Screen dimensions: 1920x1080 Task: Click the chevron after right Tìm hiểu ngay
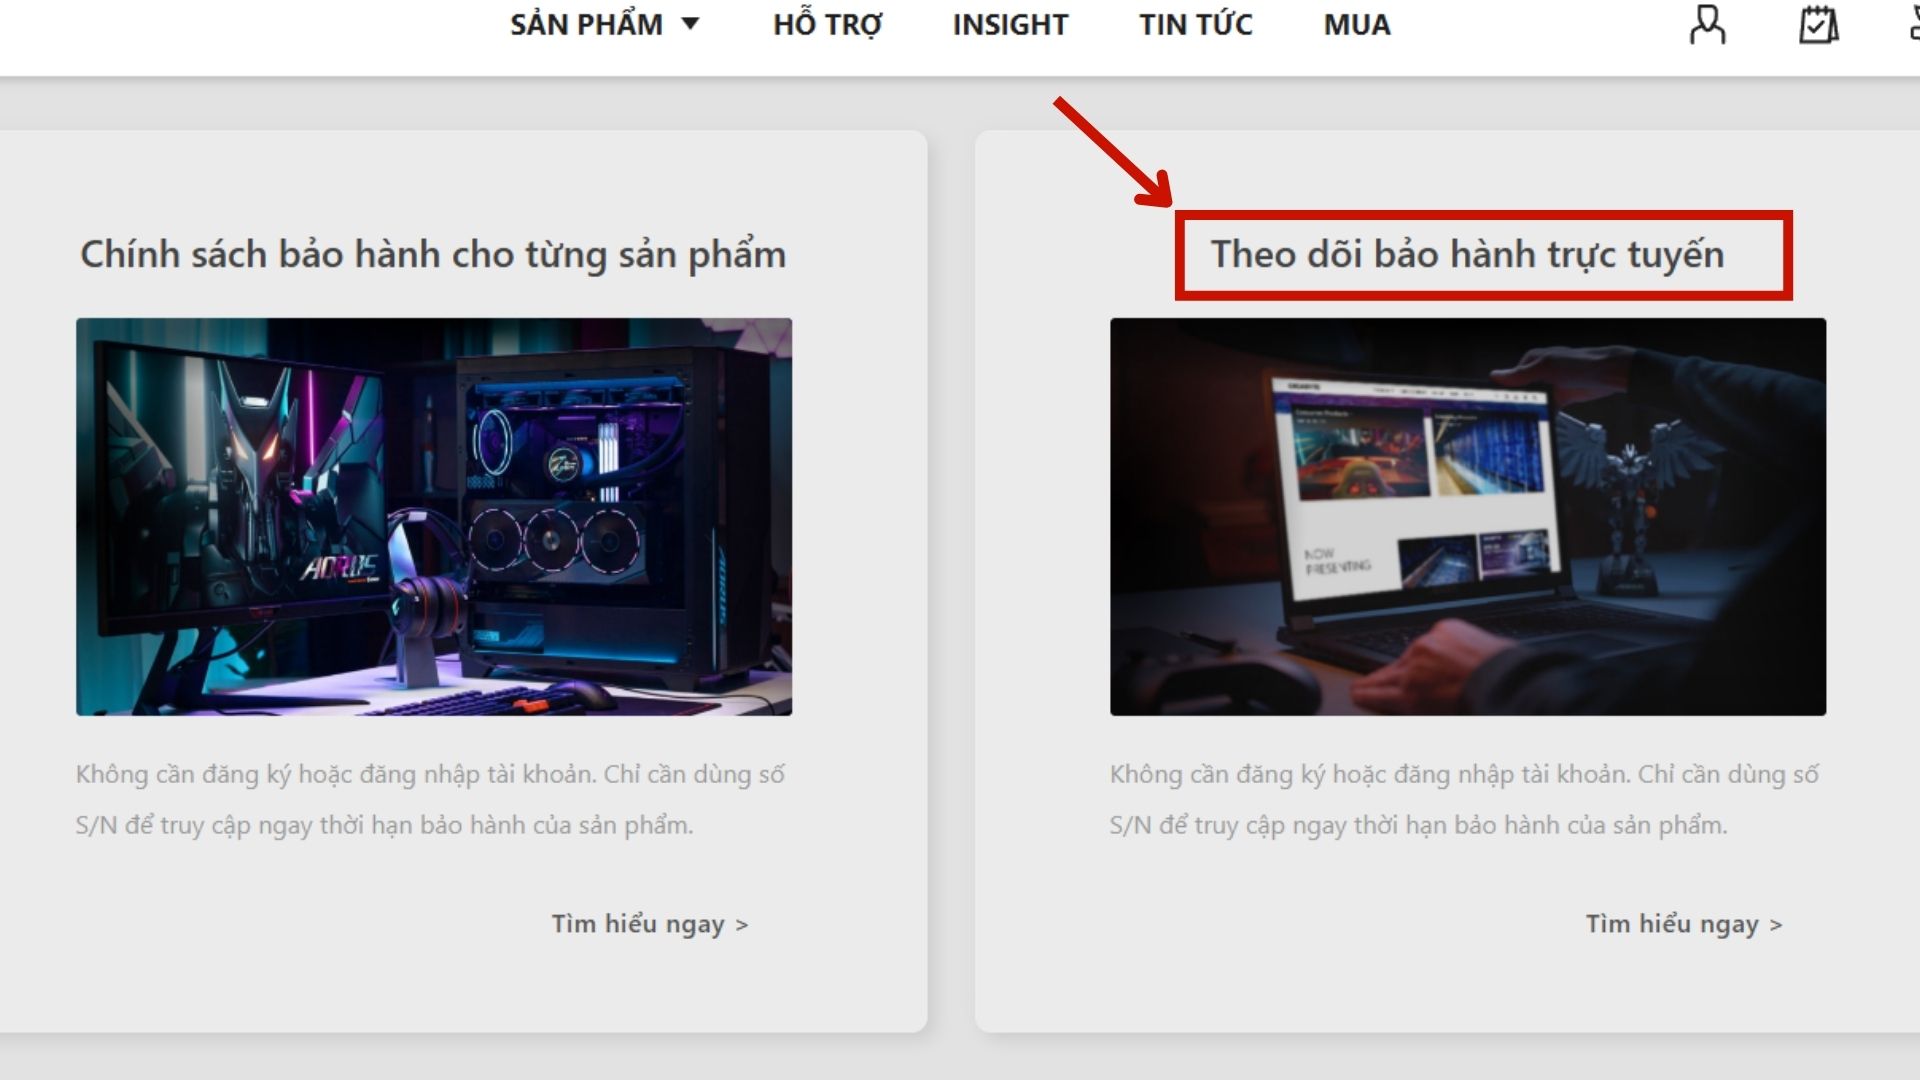pos(1775,925)
